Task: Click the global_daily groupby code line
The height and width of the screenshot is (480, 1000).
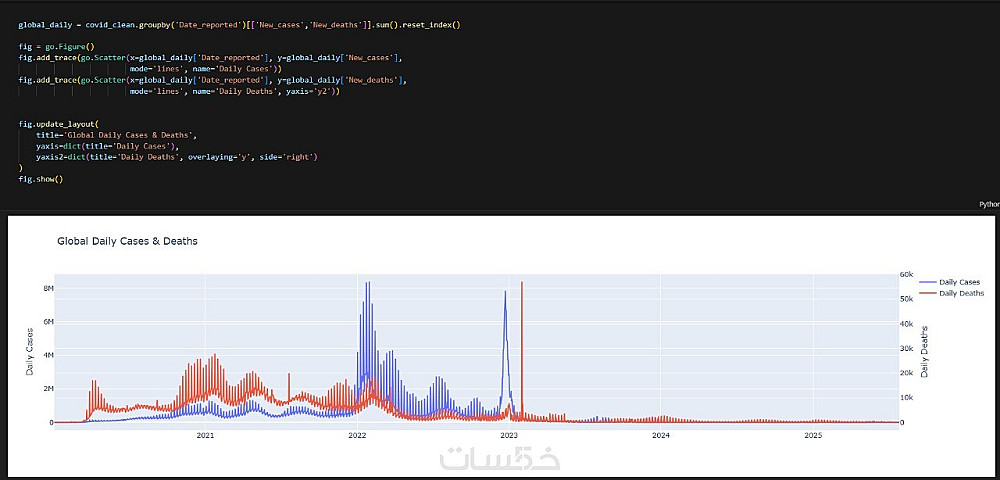Action: pos(239,25)
